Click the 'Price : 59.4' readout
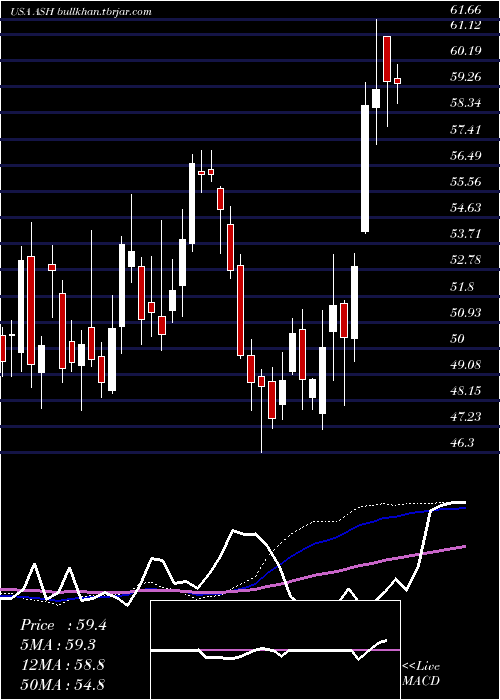 pos(63,625)
